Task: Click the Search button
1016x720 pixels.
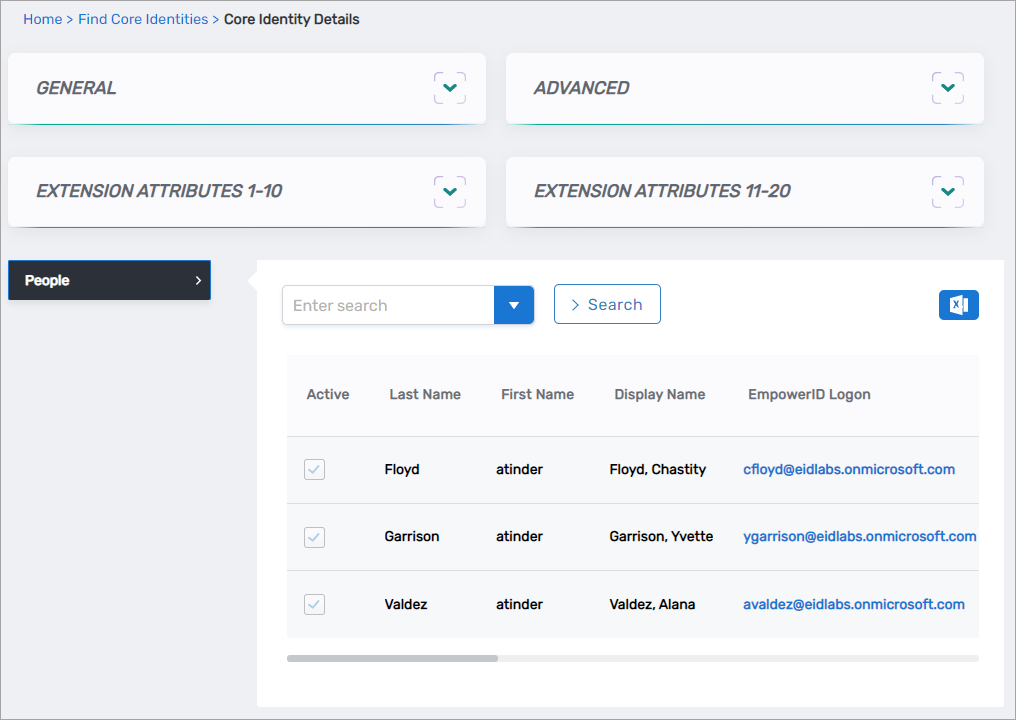Action: [x=607, y=305]
